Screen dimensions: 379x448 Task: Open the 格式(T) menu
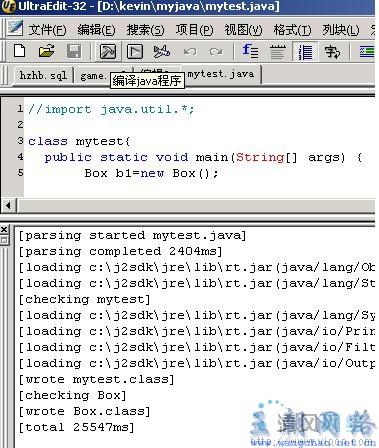[292, 30]
